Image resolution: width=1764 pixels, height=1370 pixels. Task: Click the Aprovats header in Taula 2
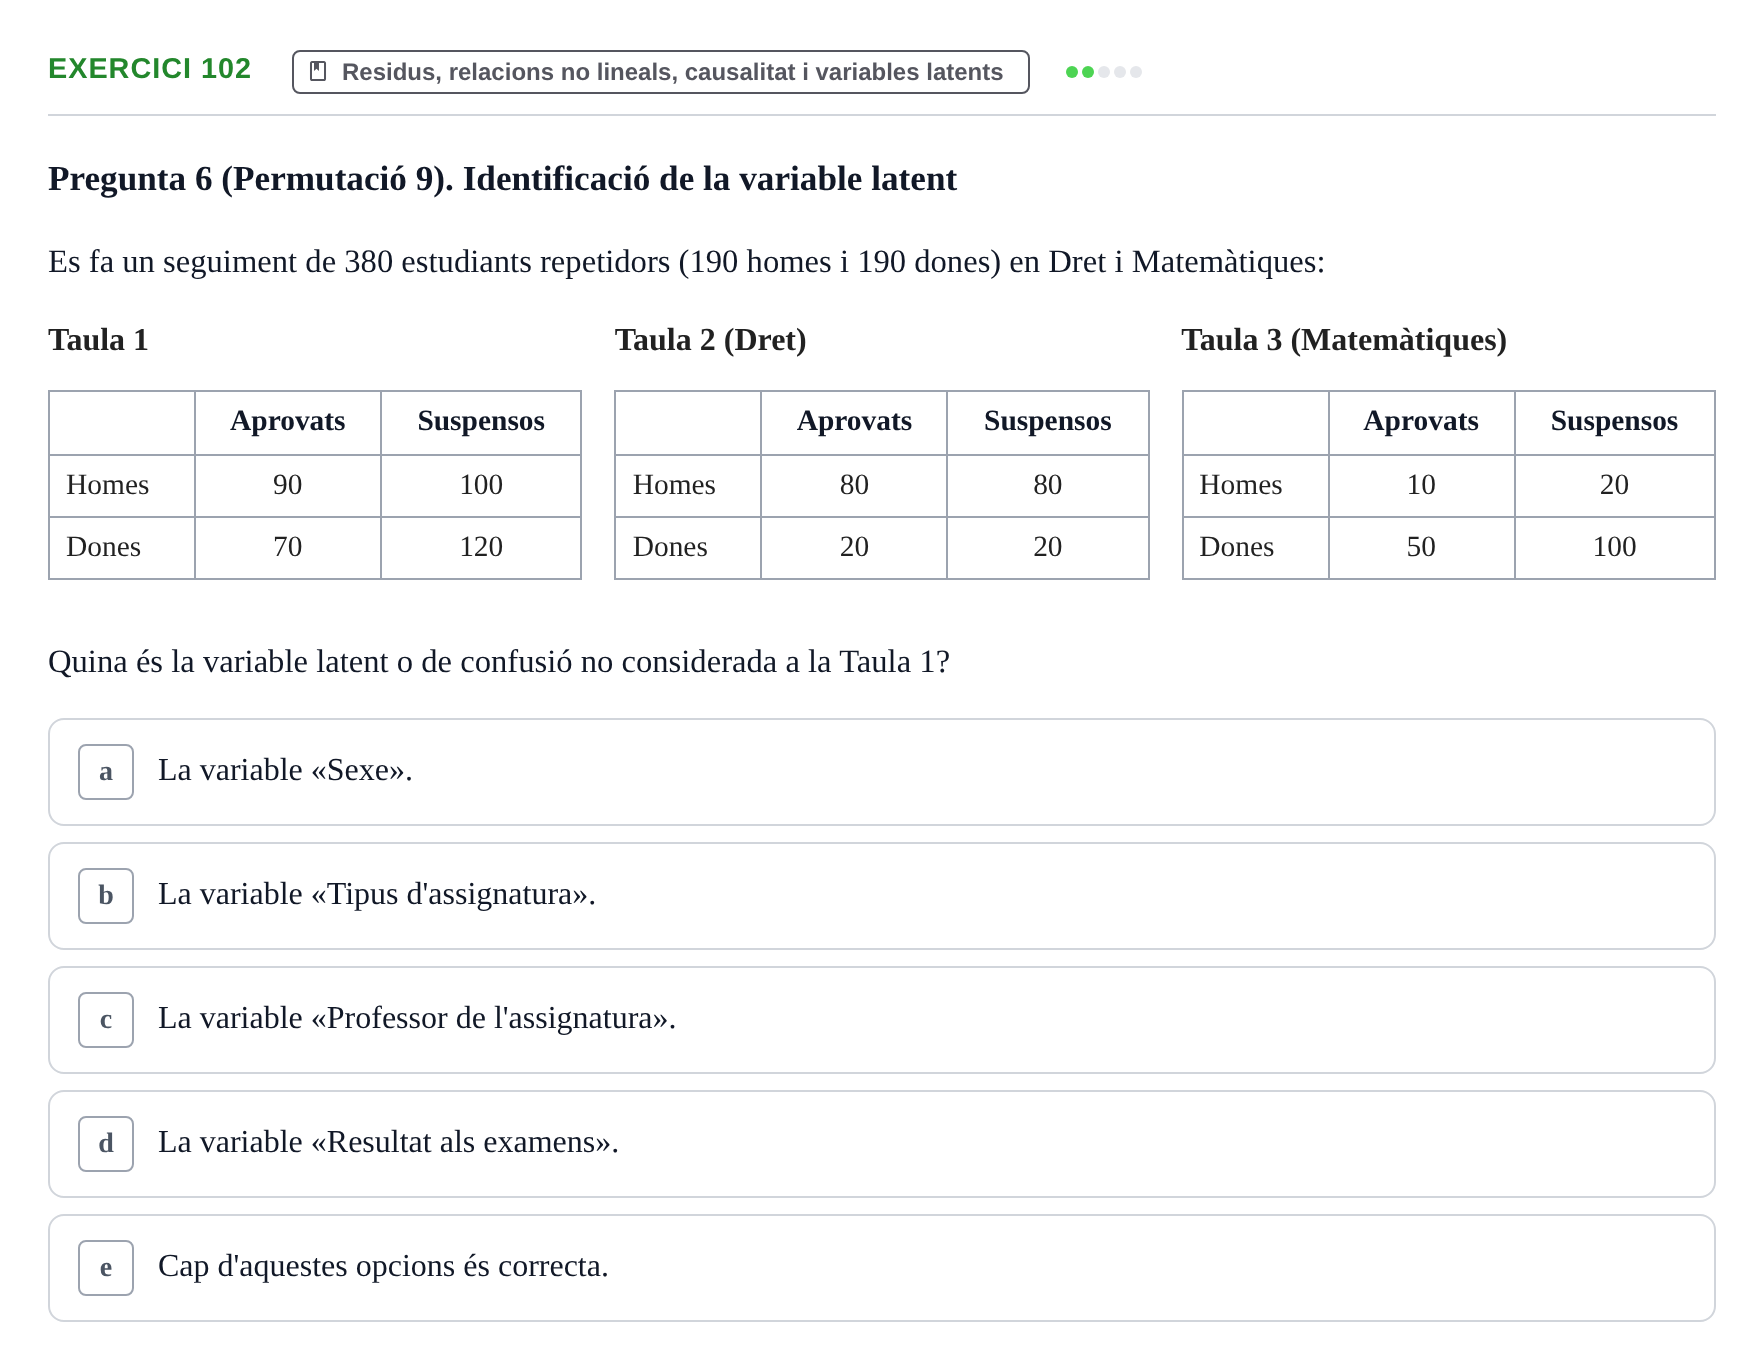click(x=854, y=421)
